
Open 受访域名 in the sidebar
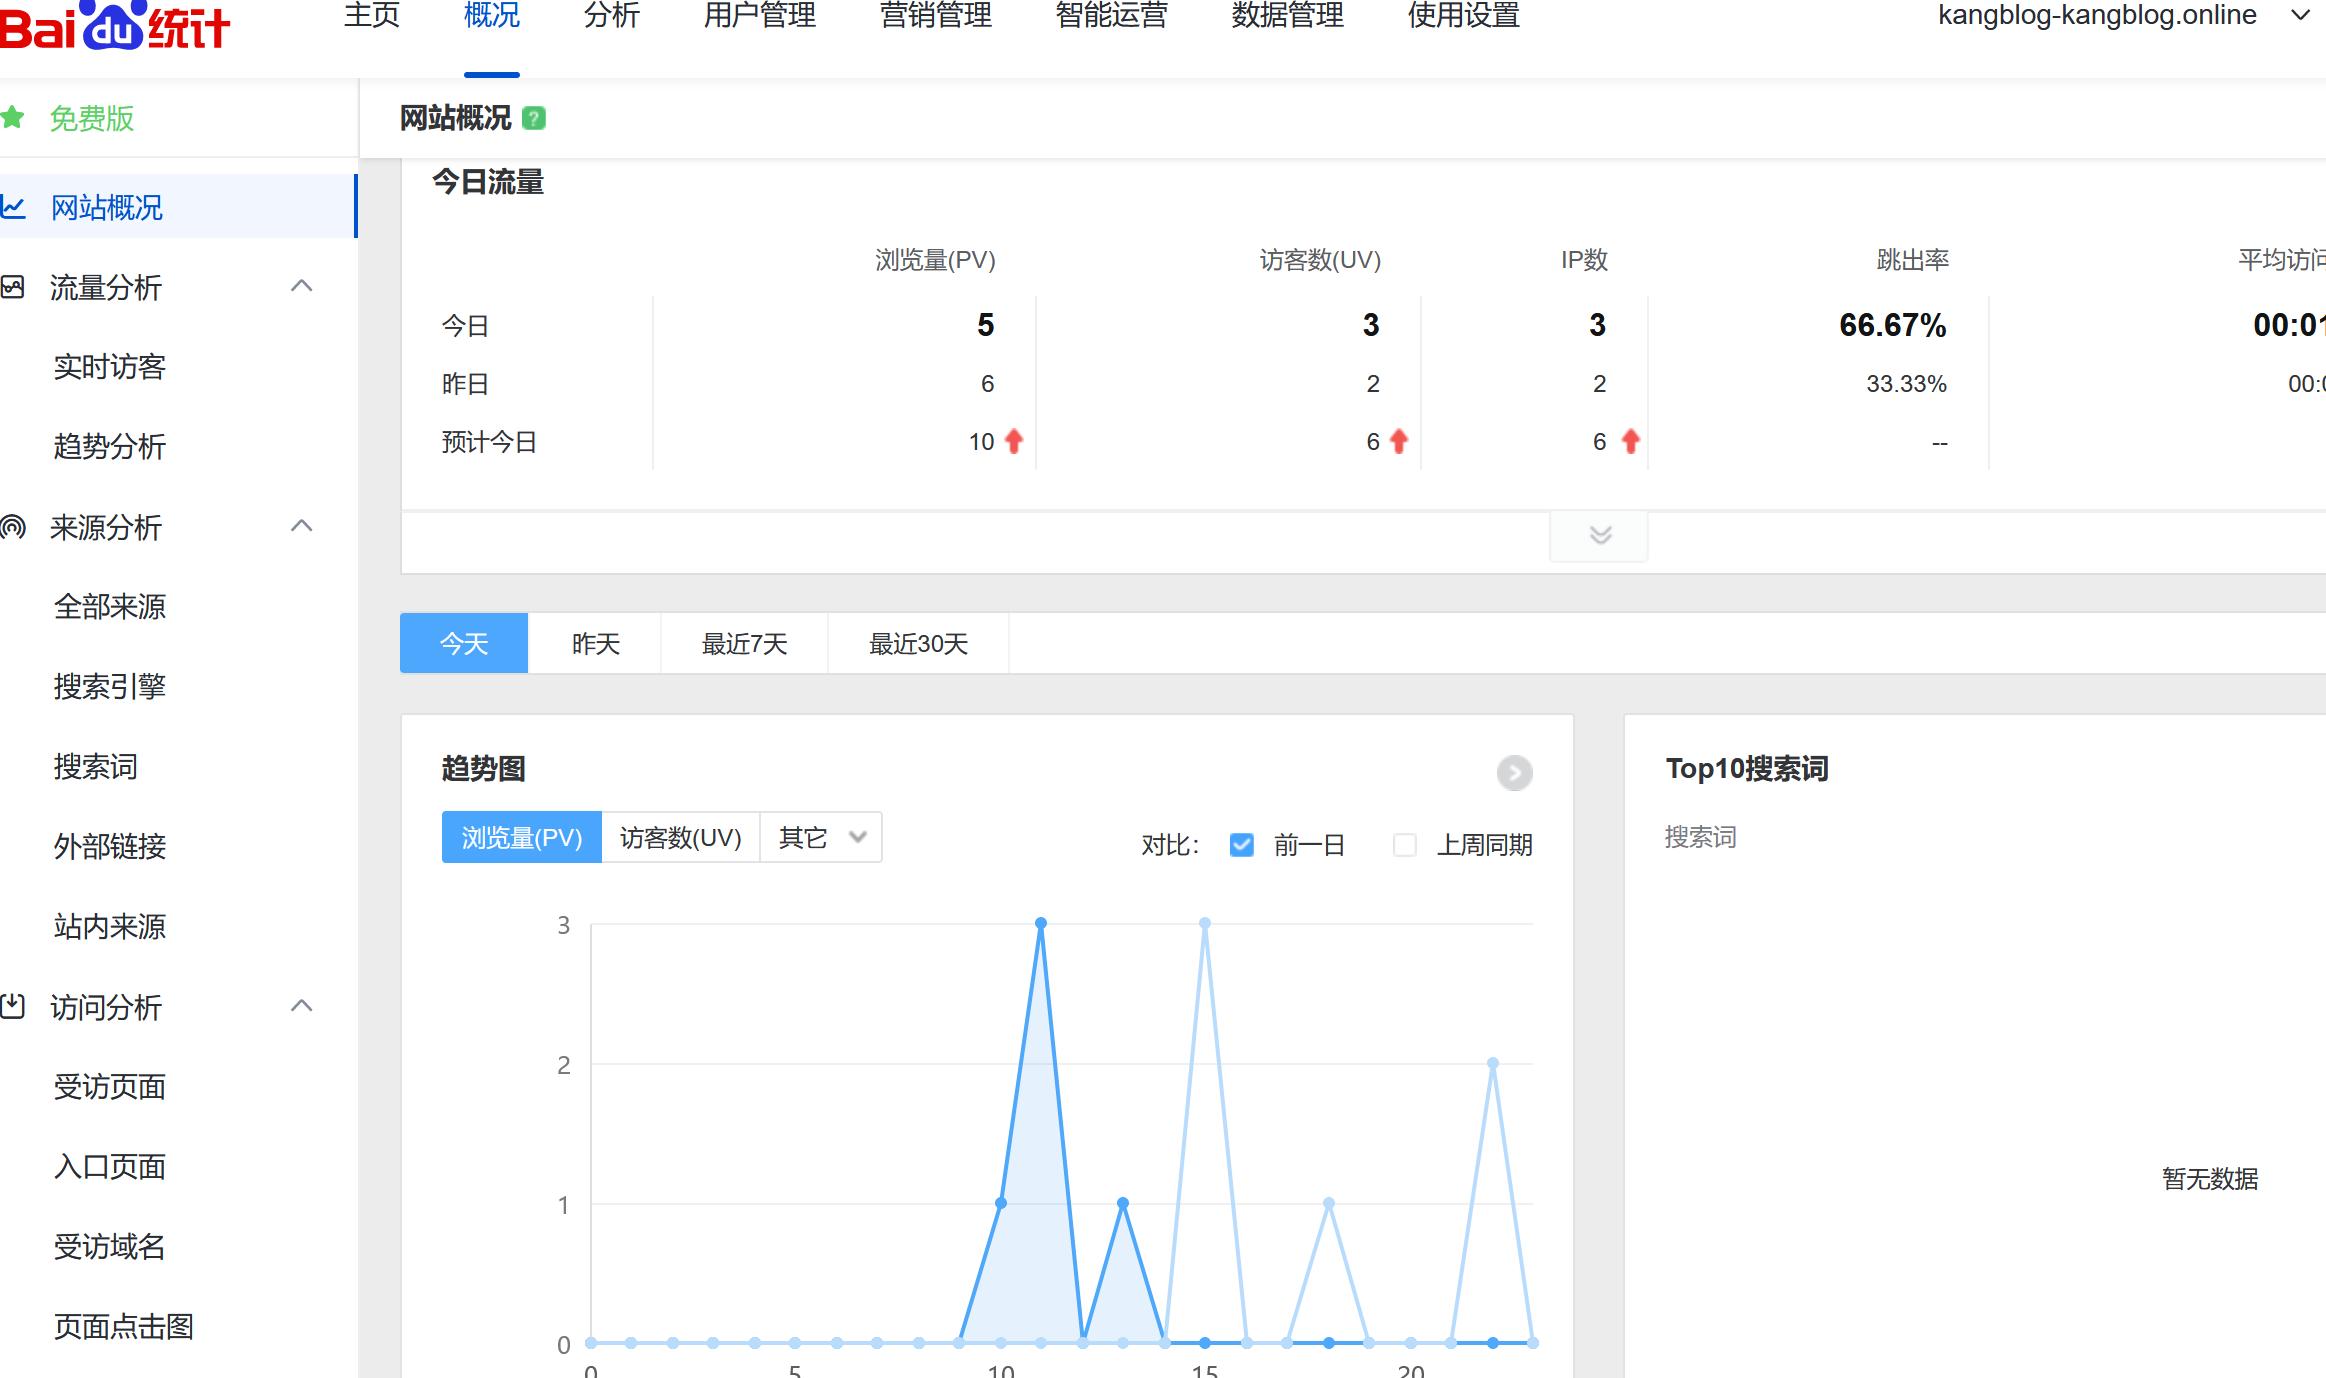[x=110, y=1247]
